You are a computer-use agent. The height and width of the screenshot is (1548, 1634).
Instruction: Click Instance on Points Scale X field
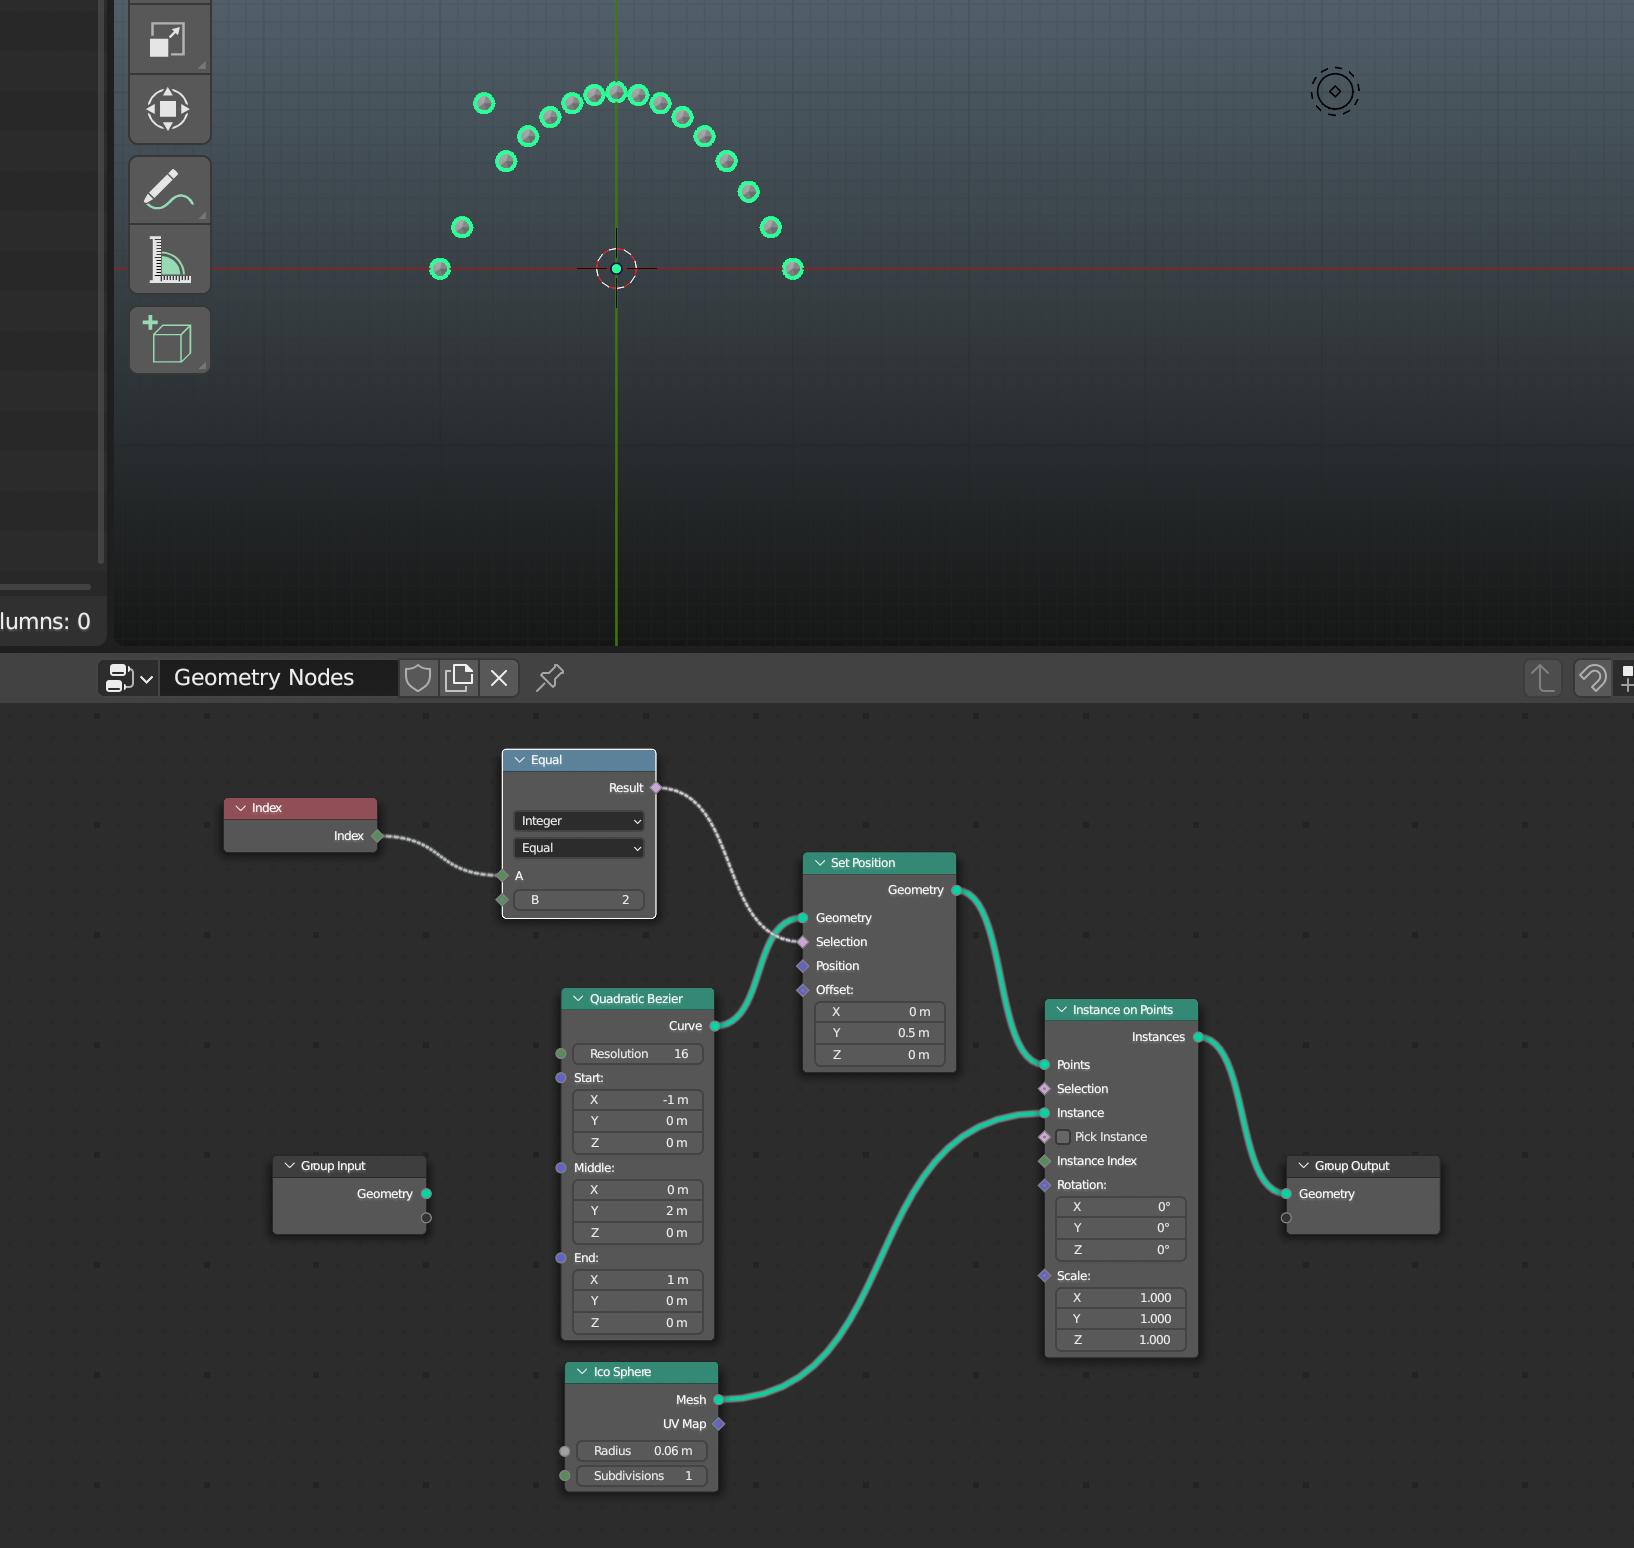[x=1121, y=1298]
